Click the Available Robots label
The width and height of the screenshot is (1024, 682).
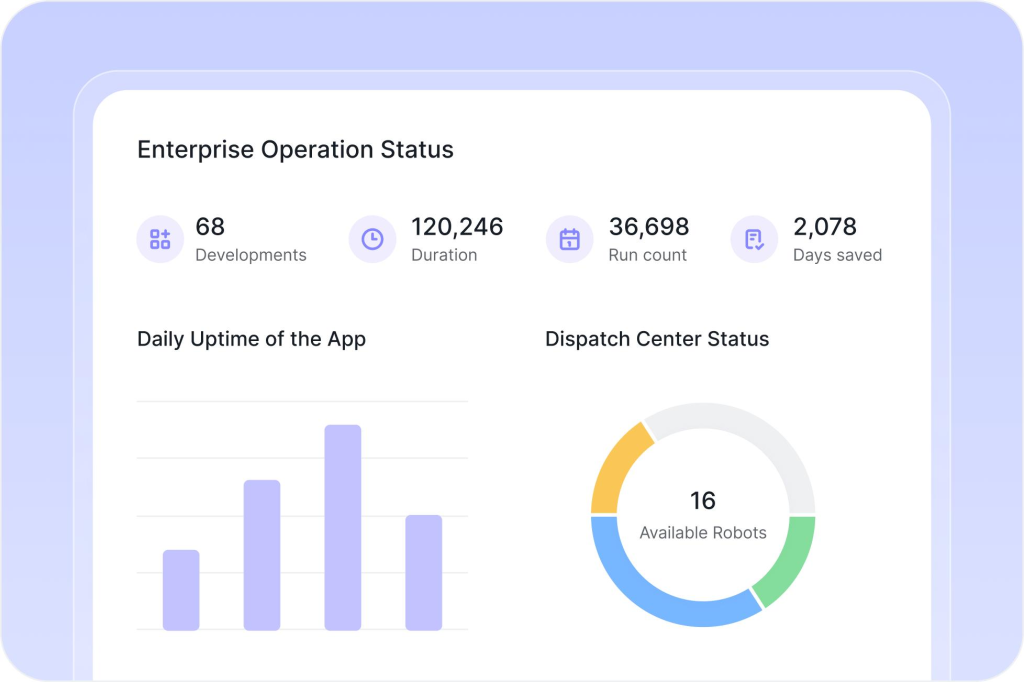[703, 532]
